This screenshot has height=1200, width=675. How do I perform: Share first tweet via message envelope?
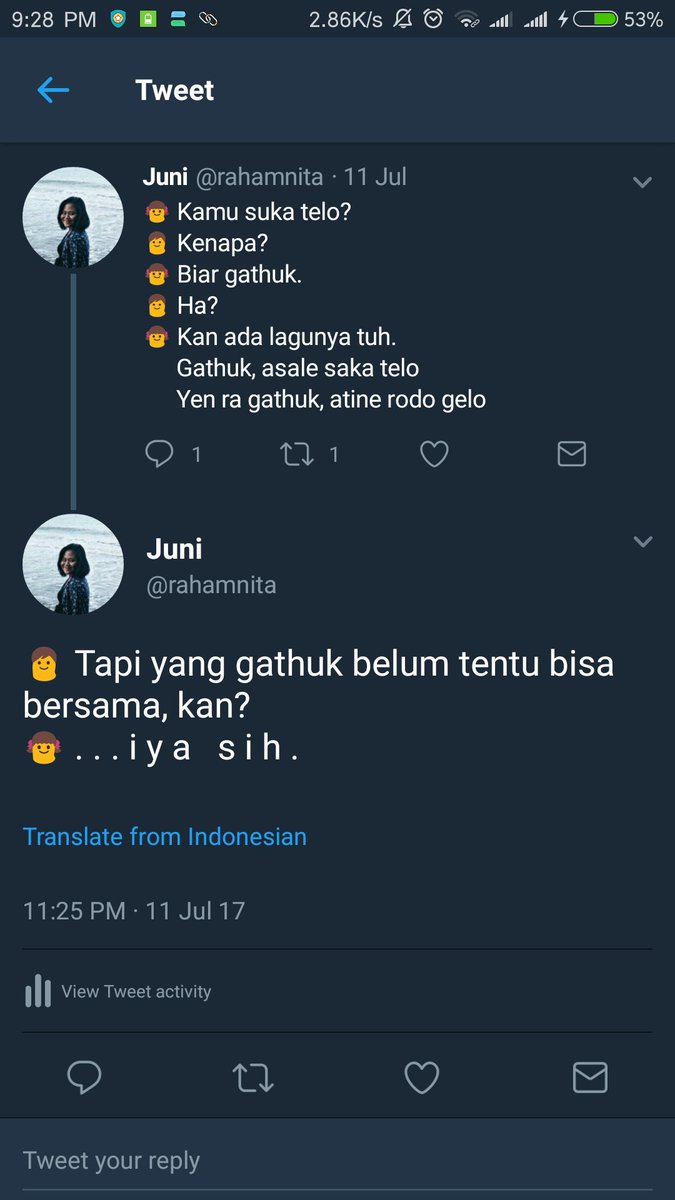pyautogui.click(x=571, y=455)
